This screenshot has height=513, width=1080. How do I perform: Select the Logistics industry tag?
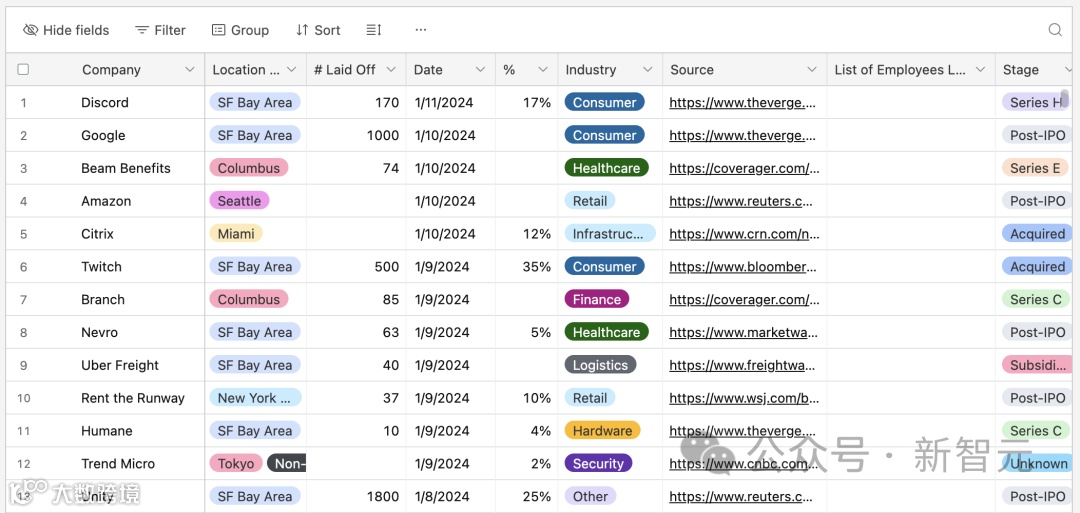pyautogui.click(x=600, y=366)
